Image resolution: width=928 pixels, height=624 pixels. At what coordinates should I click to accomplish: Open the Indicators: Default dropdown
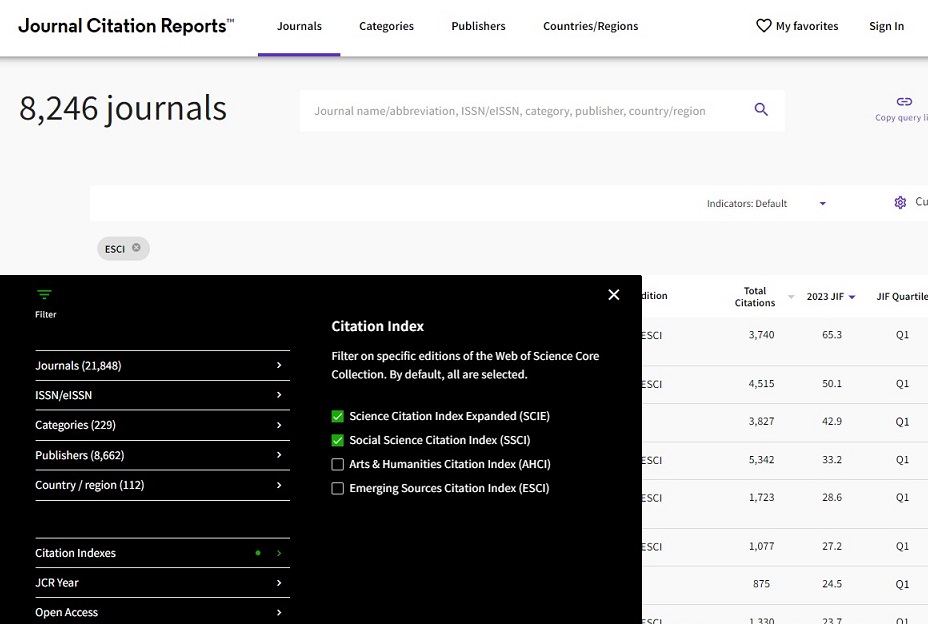[x=766, y=203]
